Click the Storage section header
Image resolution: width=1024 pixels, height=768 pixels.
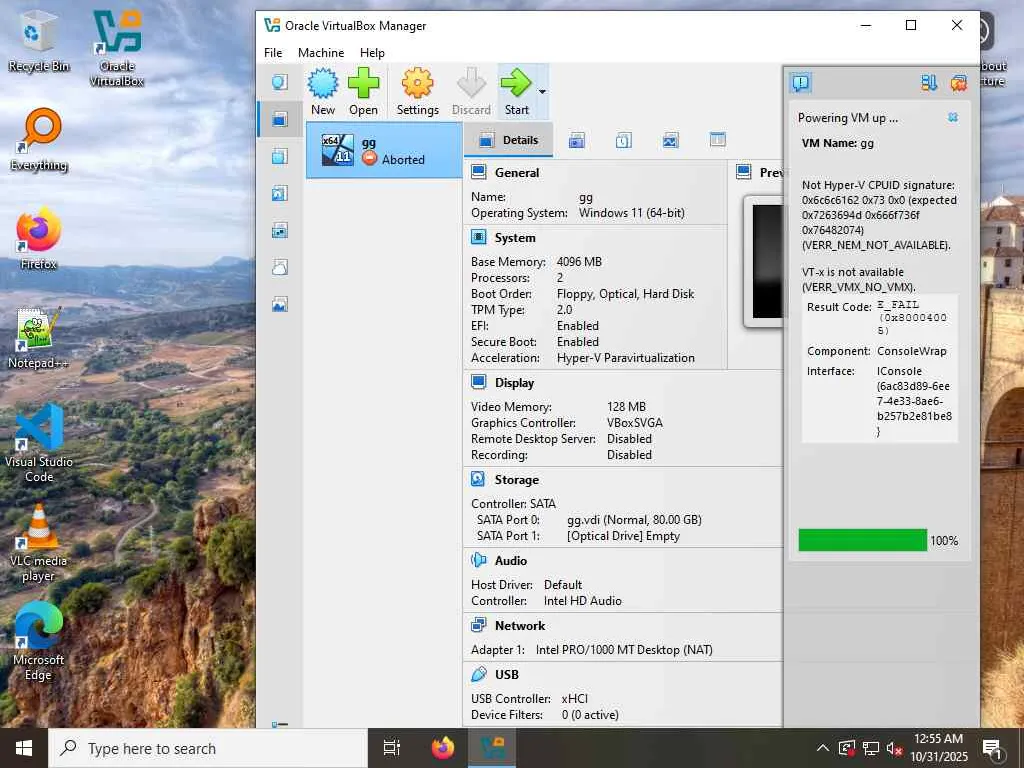517,479
